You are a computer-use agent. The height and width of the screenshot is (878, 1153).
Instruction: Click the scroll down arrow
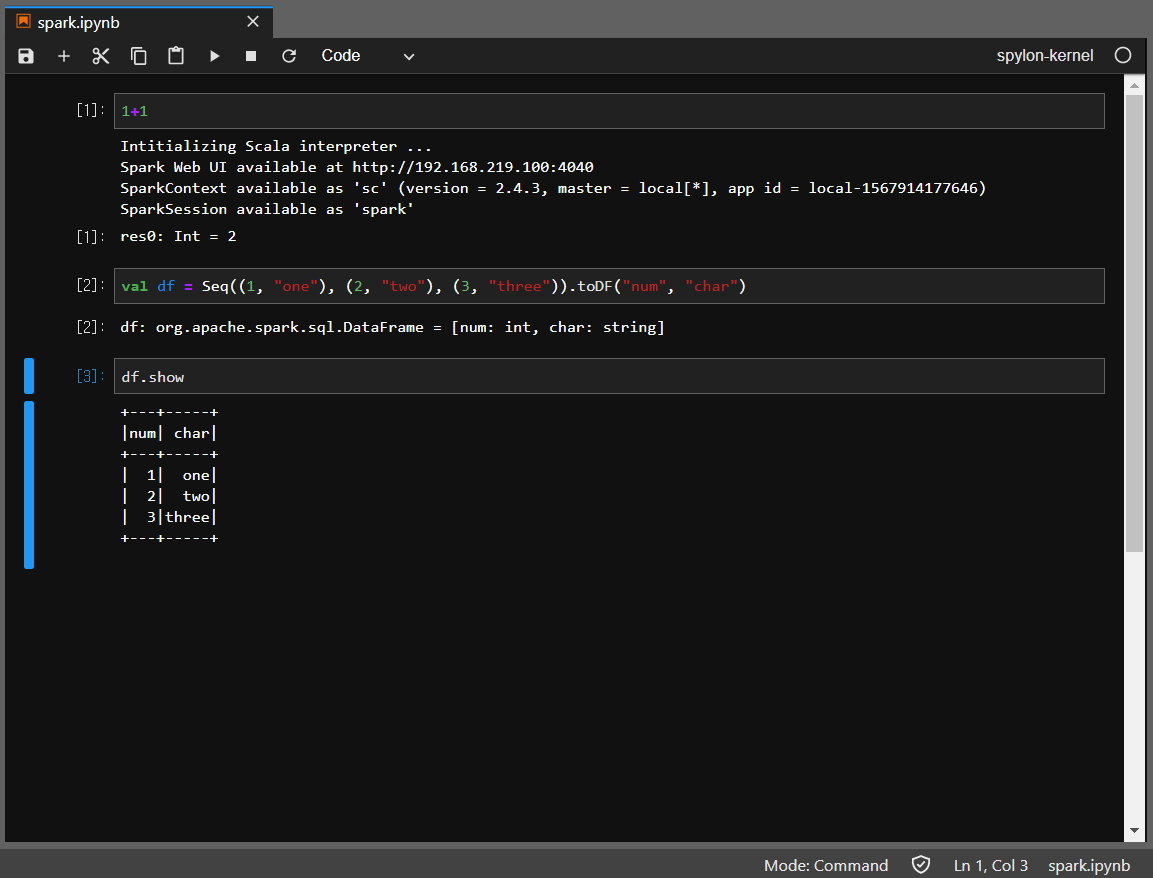[1134, 830]
